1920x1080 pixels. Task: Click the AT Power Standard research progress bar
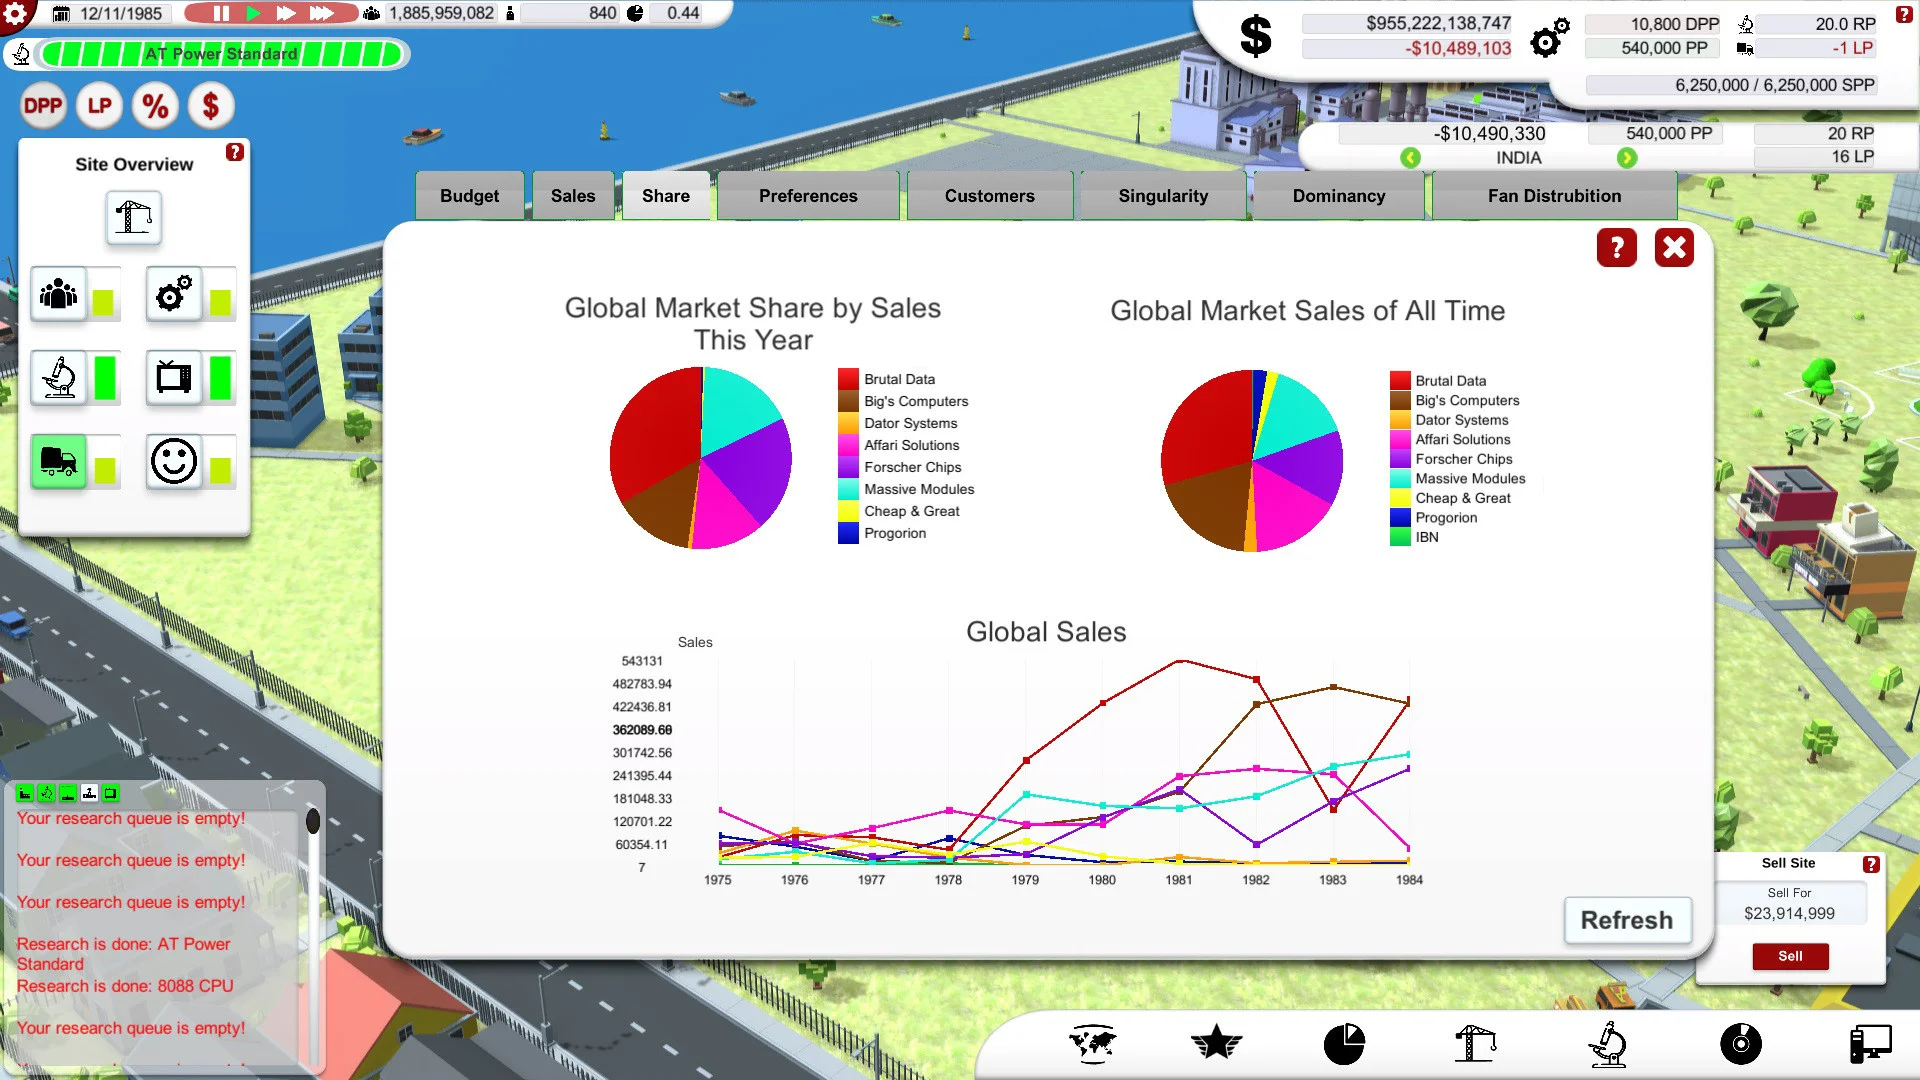click(x=222, y=54)
